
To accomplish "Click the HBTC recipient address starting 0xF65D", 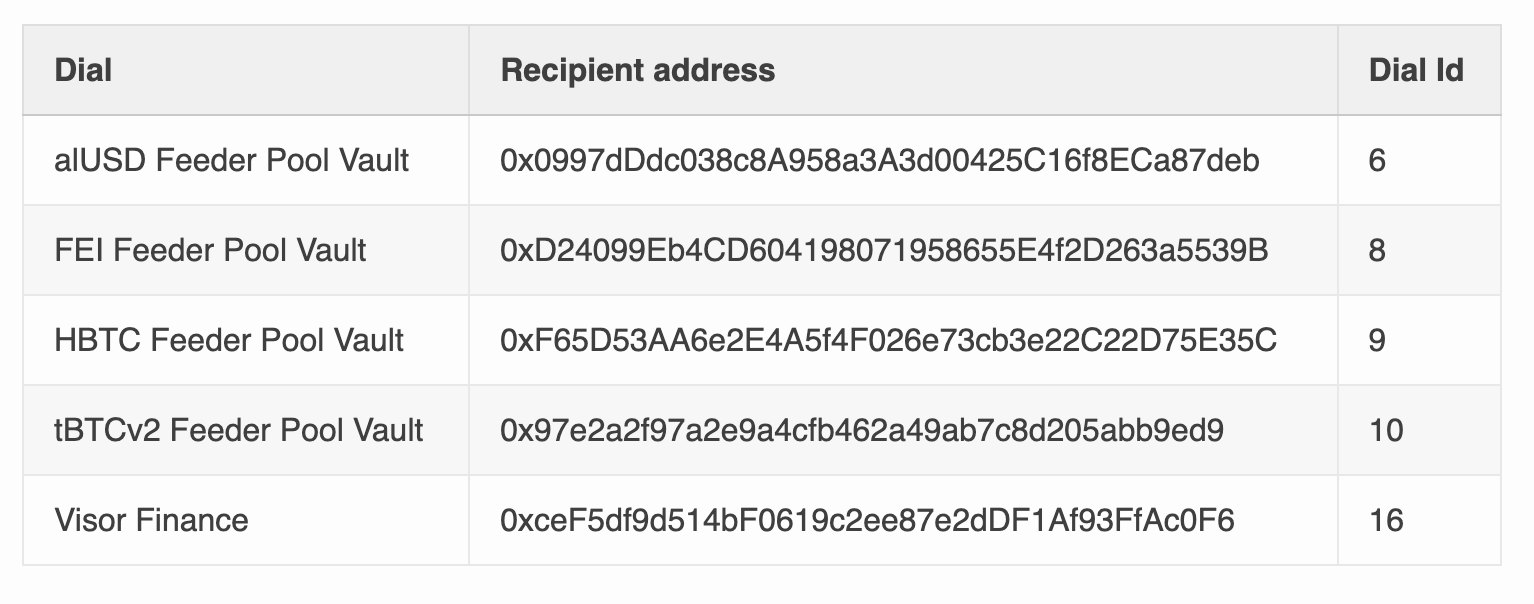I will tap(888, 340).
